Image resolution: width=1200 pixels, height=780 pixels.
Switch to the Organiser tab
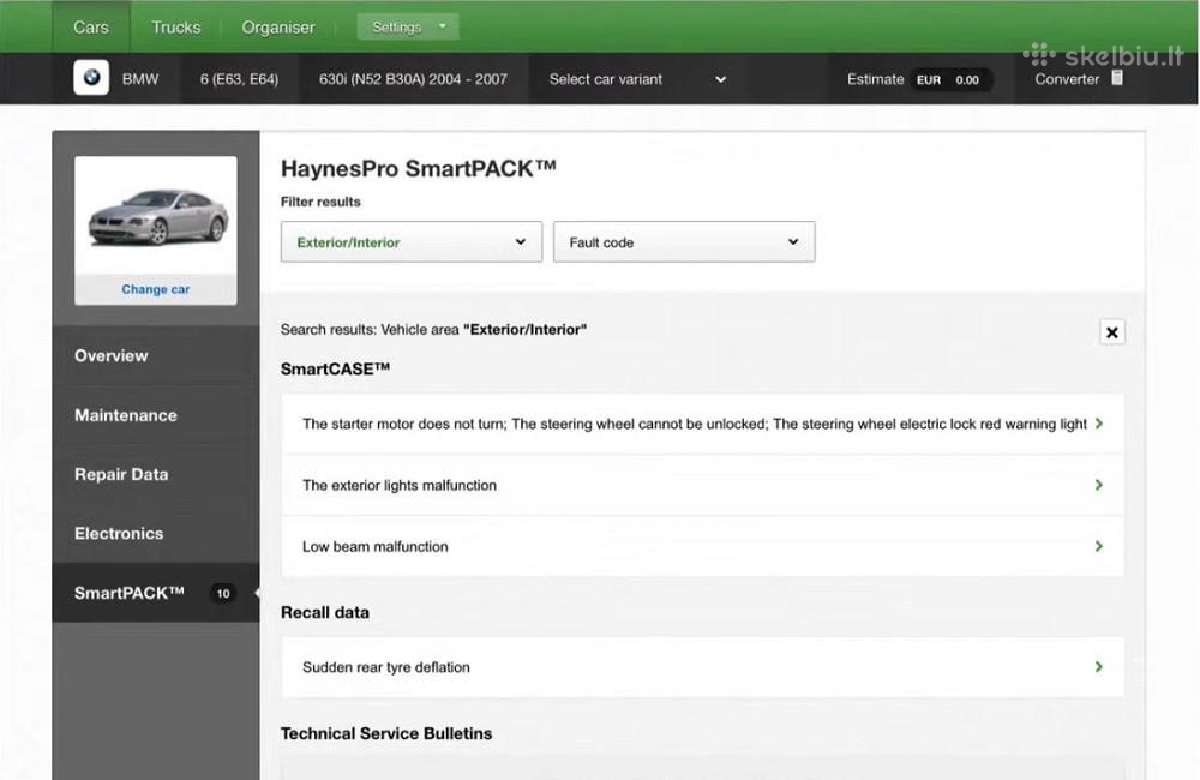point(278,27)
